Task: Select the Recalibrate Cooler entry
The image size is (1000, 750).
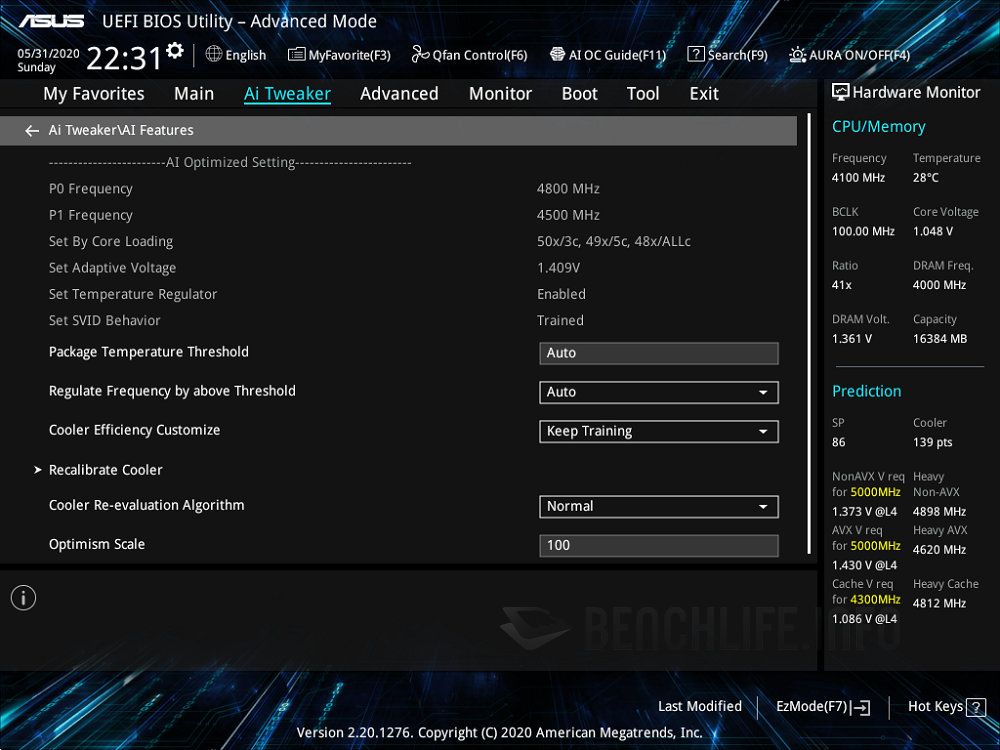Action: [104, 470]
